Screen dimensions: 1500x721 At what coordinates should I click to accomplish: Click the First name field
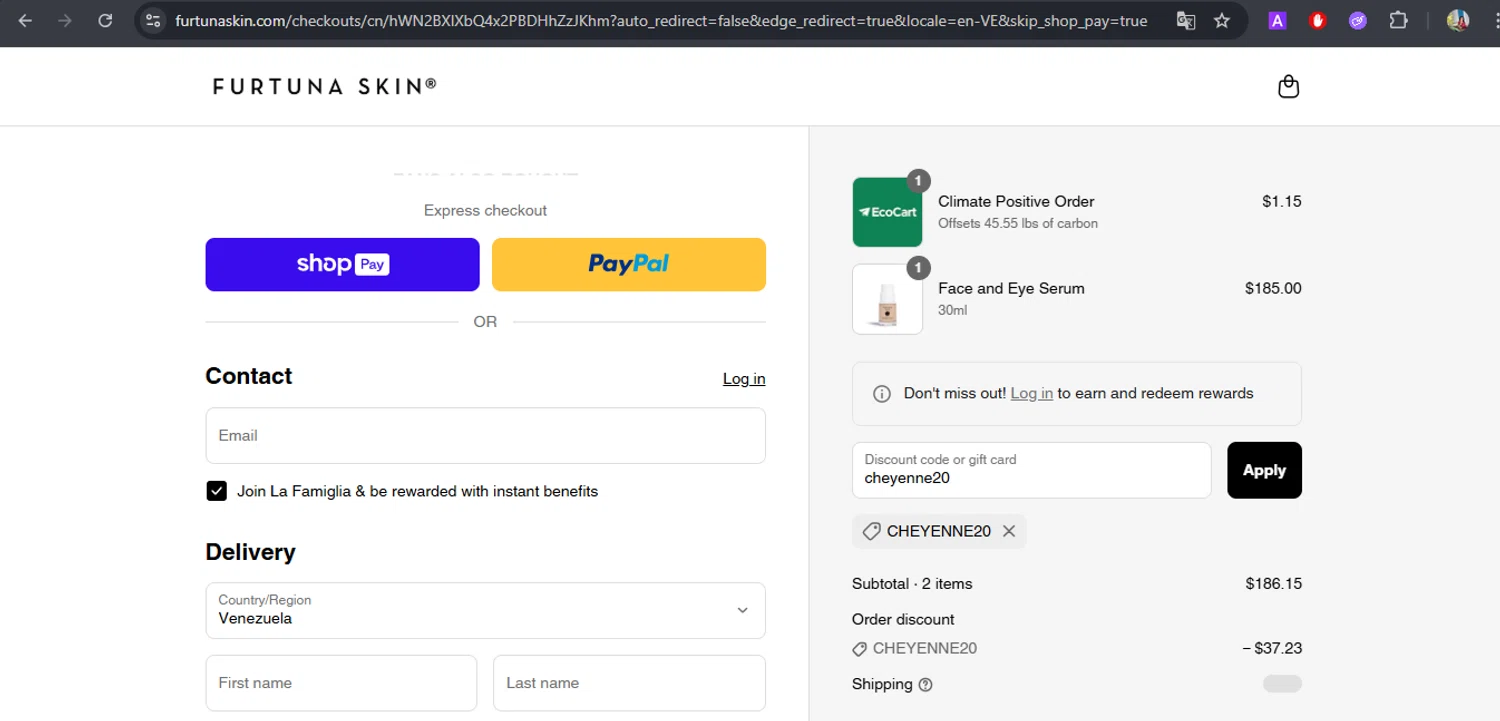click(341, 683)
